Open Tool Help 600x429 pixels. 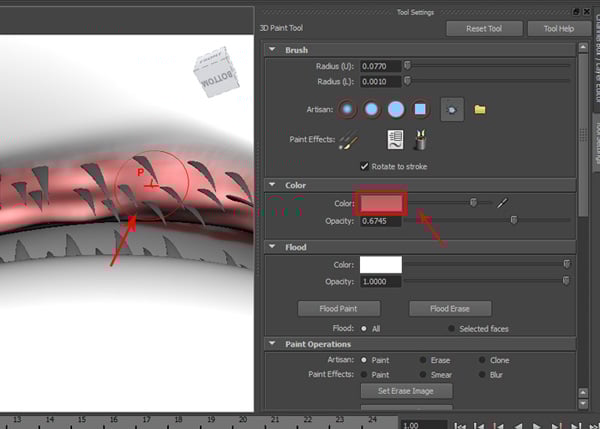coord(559,28)
